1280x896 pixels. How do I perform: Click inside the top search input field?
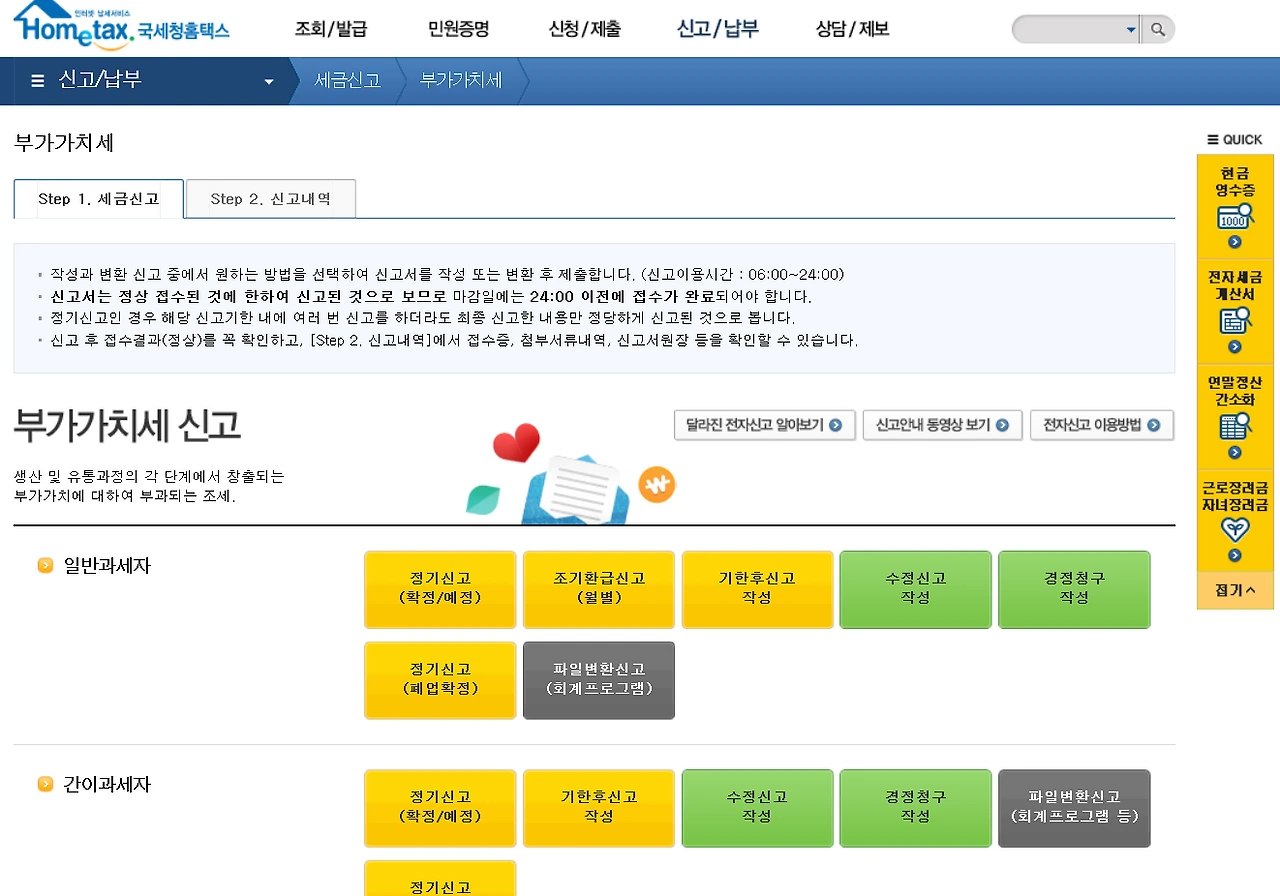pyautogui.click(x=1068, y=30)
